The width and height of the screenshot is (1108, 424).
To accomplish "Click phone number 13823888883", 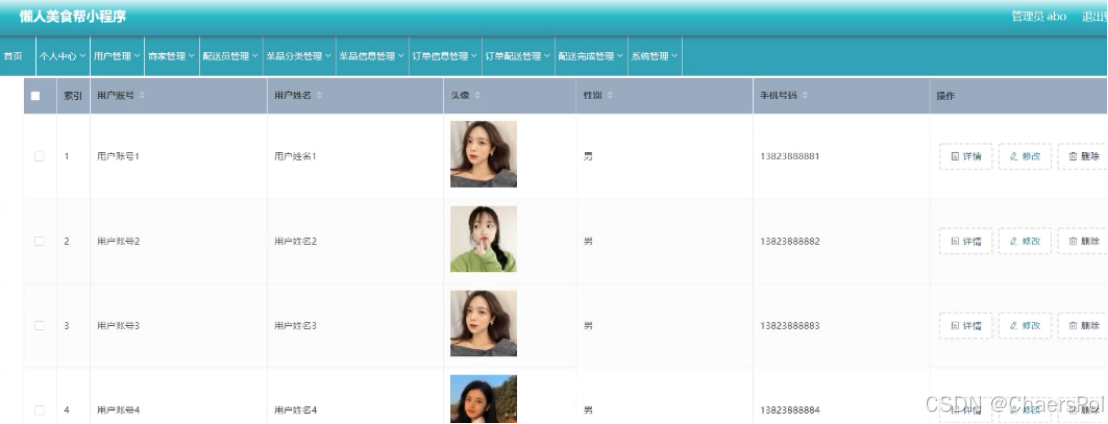I will click(790, 326).
